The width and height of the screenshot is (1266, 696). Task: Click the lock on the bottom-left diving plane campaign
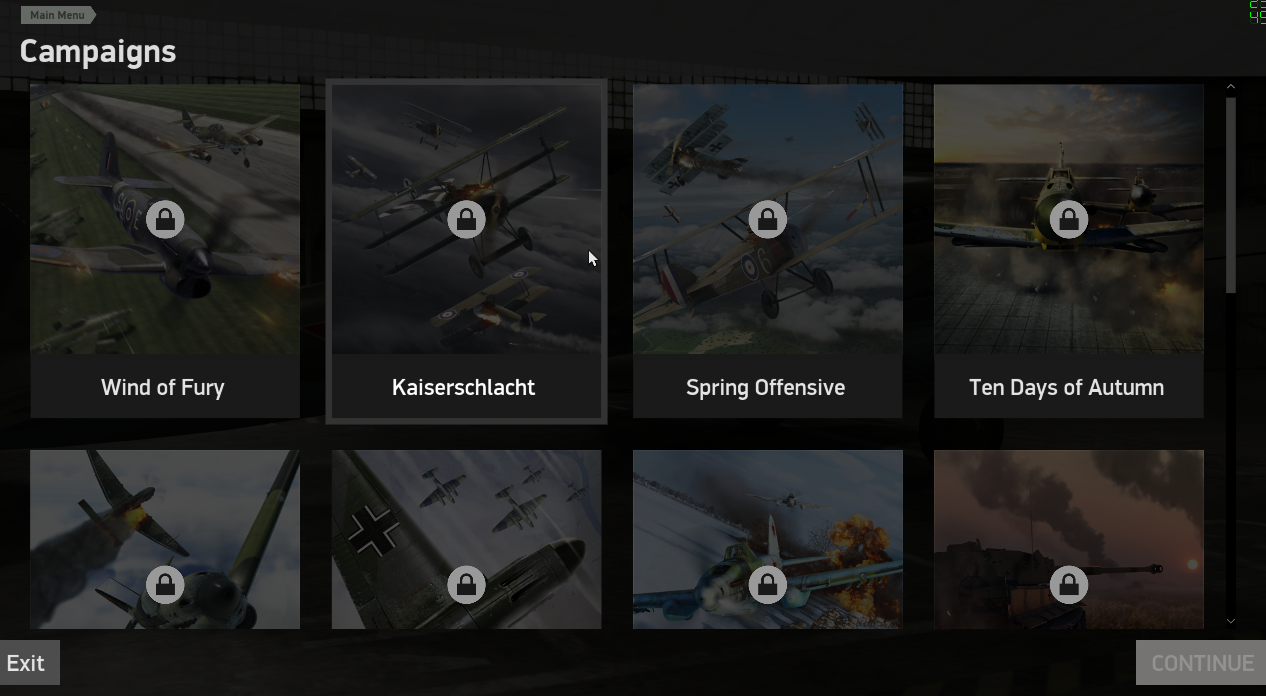(165, 585)
